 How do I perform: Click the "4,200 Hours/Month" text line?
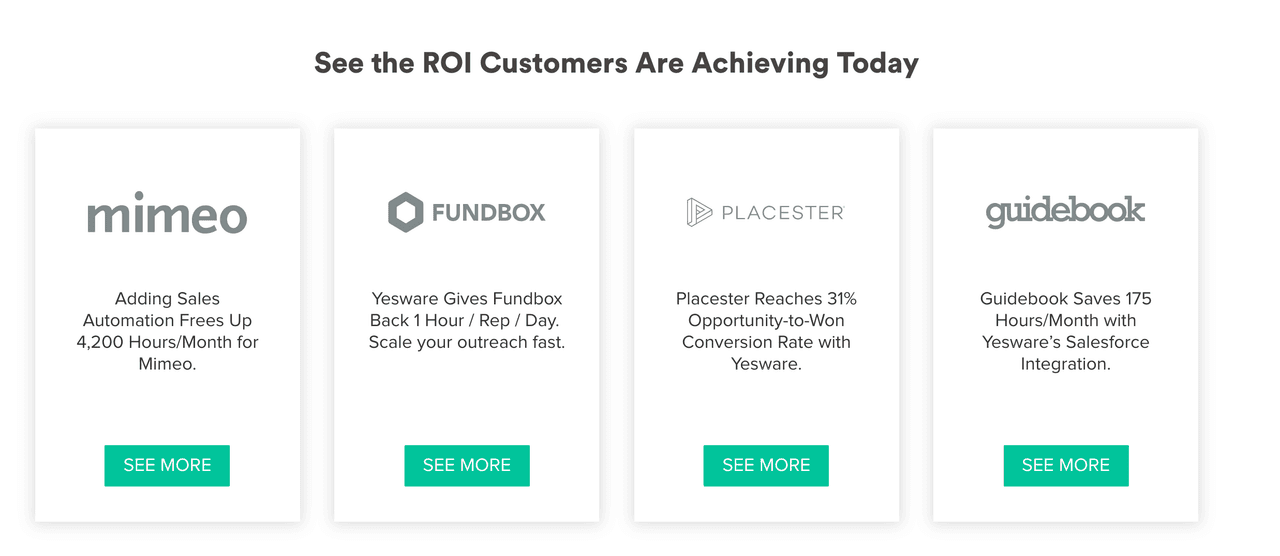point(167,342)
